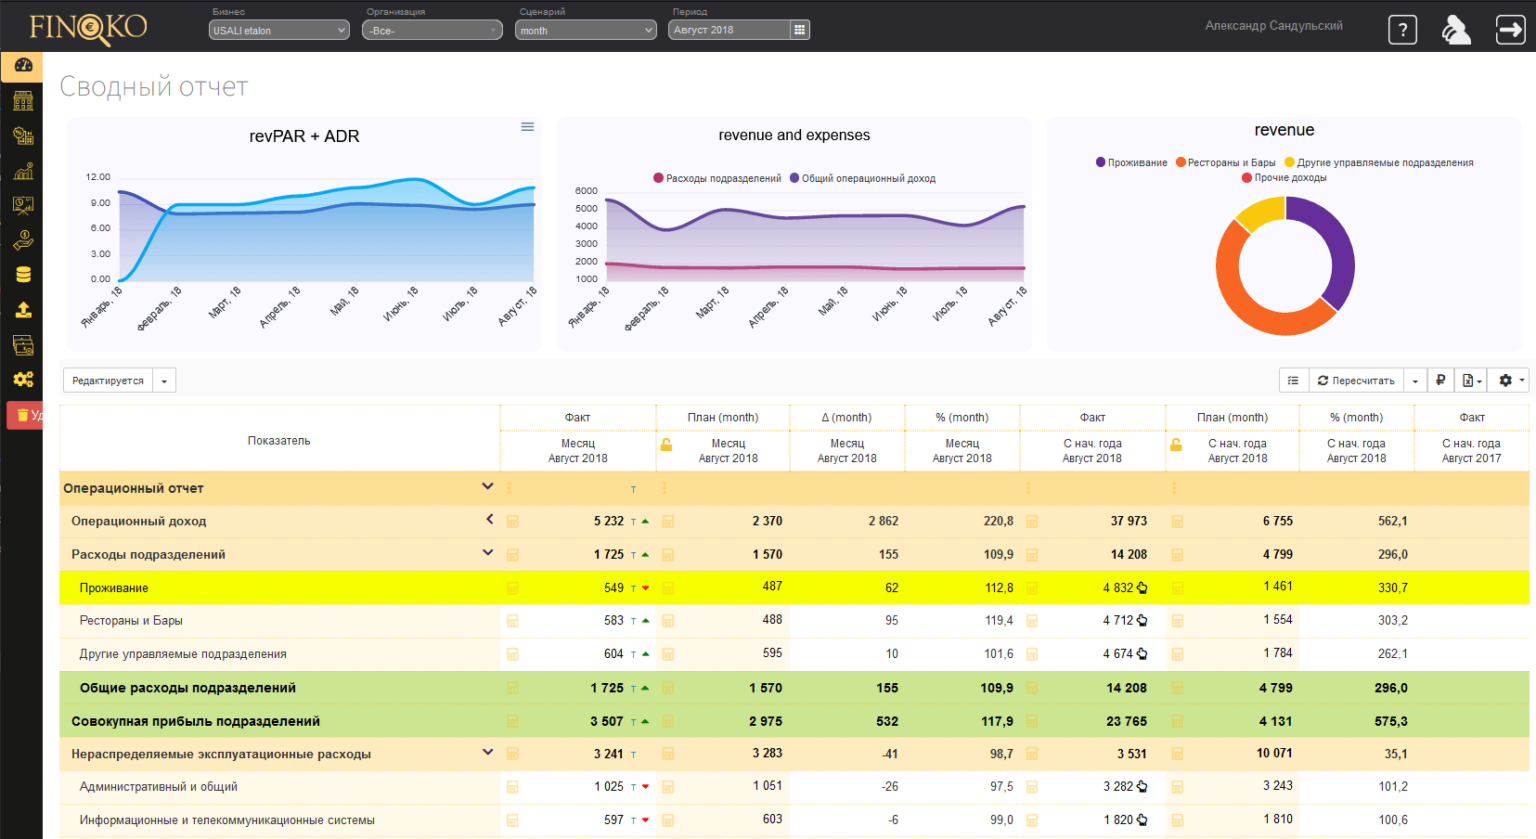Image resolution: width=1536 pixels, height=839 pixels.
Task: Open the hotel building icon in sidebar
Action: (x=23, y=101)
